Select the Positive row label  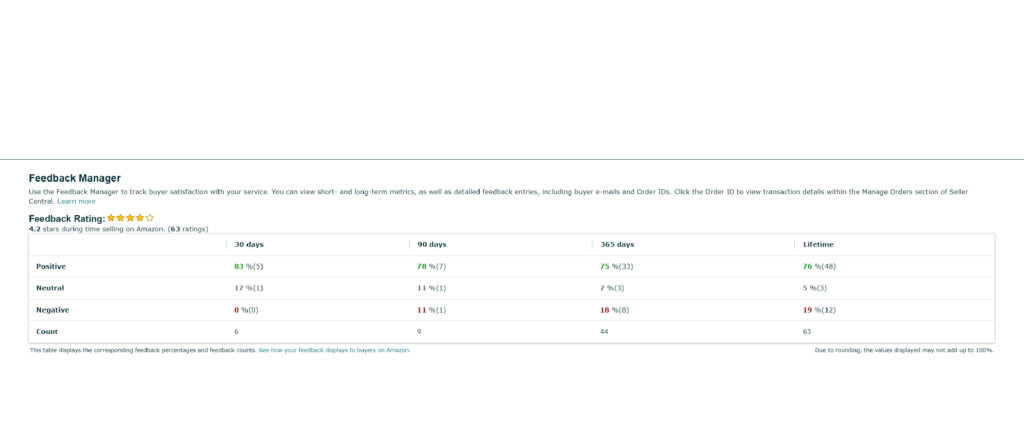(52, 266)
